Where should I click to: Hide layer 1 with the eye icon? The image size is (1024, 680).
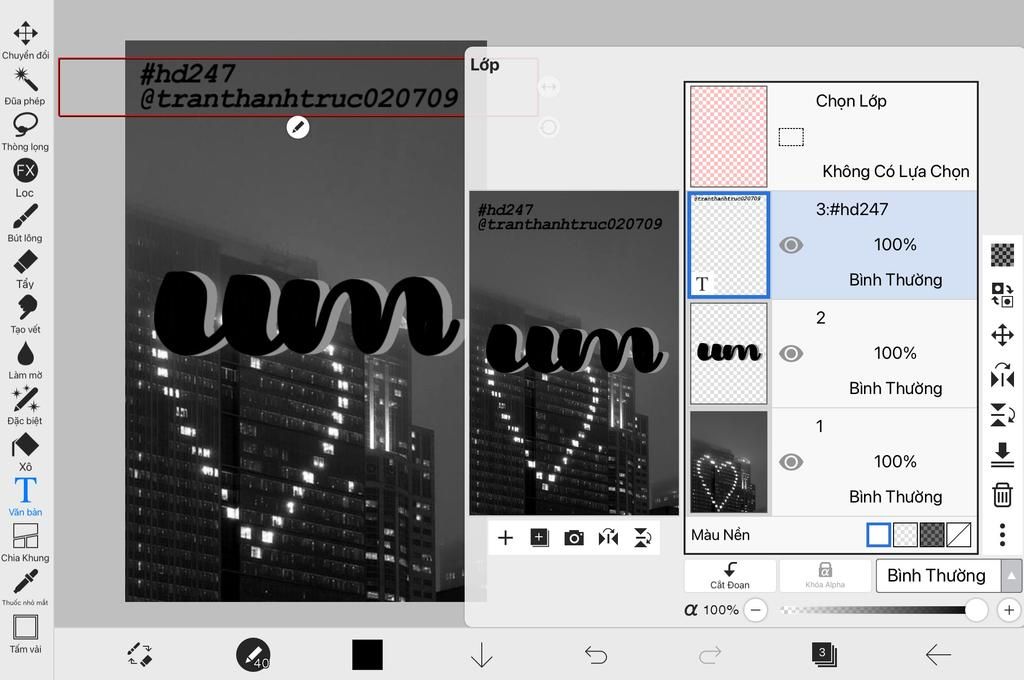[x=791, y=462]
